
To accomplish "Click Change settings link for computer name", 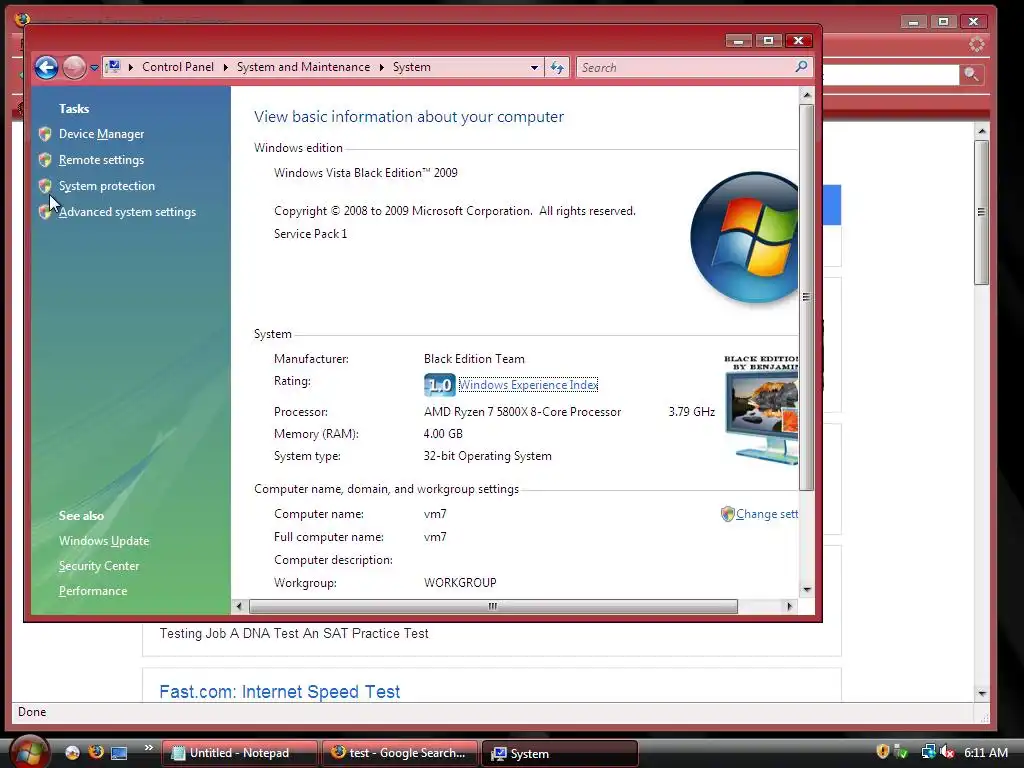I will point(767,514).
